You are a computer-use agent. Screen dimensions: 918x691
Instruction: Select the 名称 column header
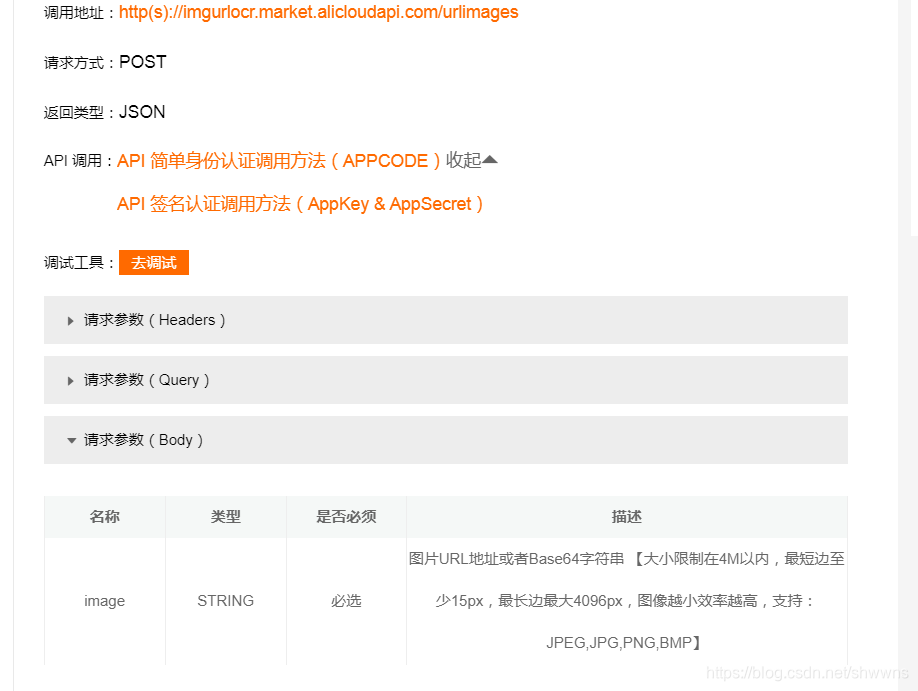tap(105, 516)
